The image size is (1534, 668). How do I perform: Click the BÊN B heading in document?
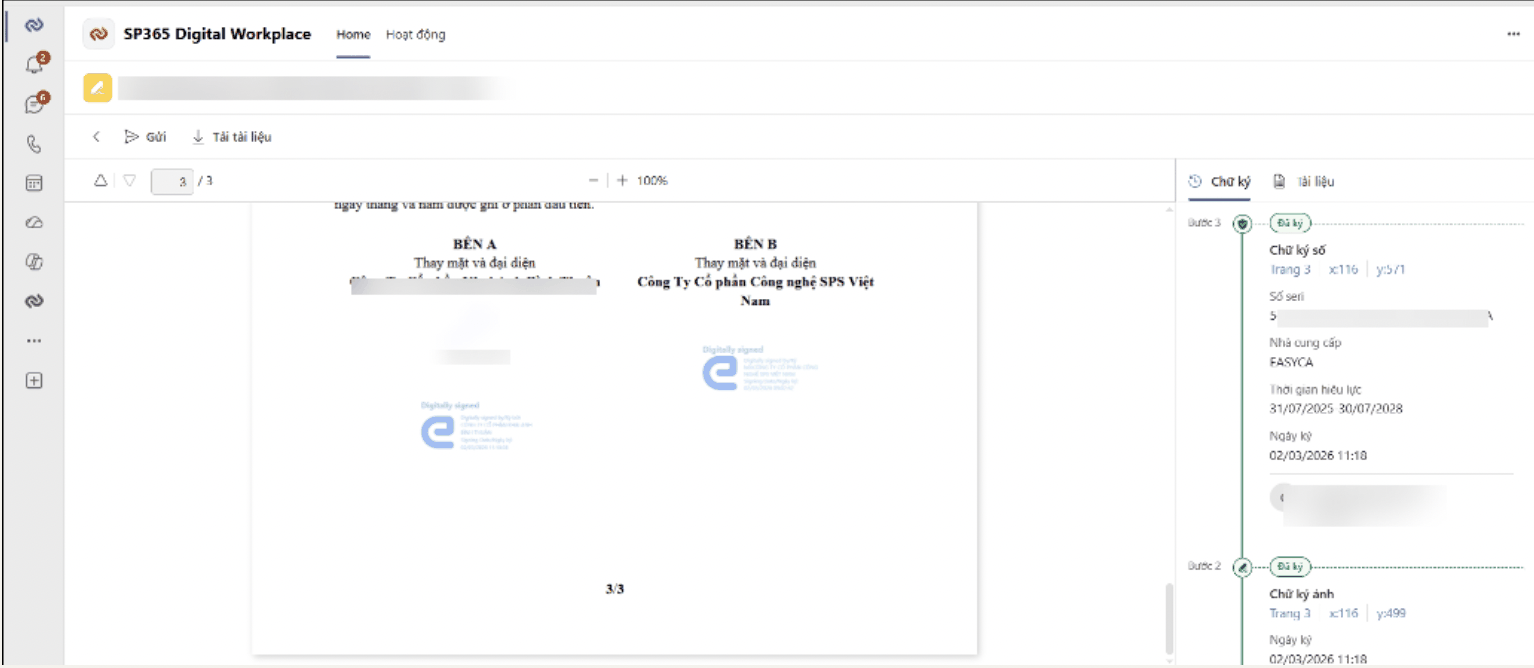pyautogui.click(x=756, y=244)
